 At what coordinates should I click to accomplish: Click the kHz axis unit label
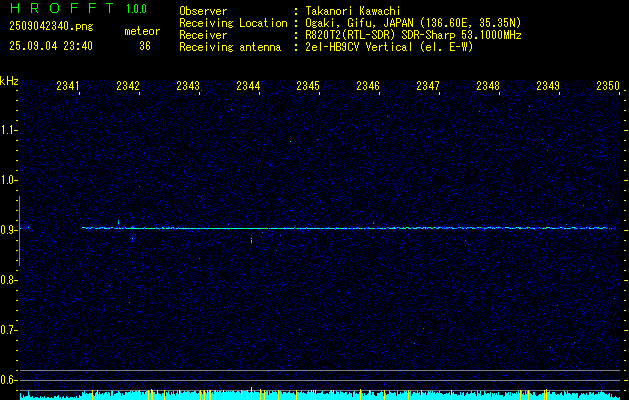click(9, 81)
